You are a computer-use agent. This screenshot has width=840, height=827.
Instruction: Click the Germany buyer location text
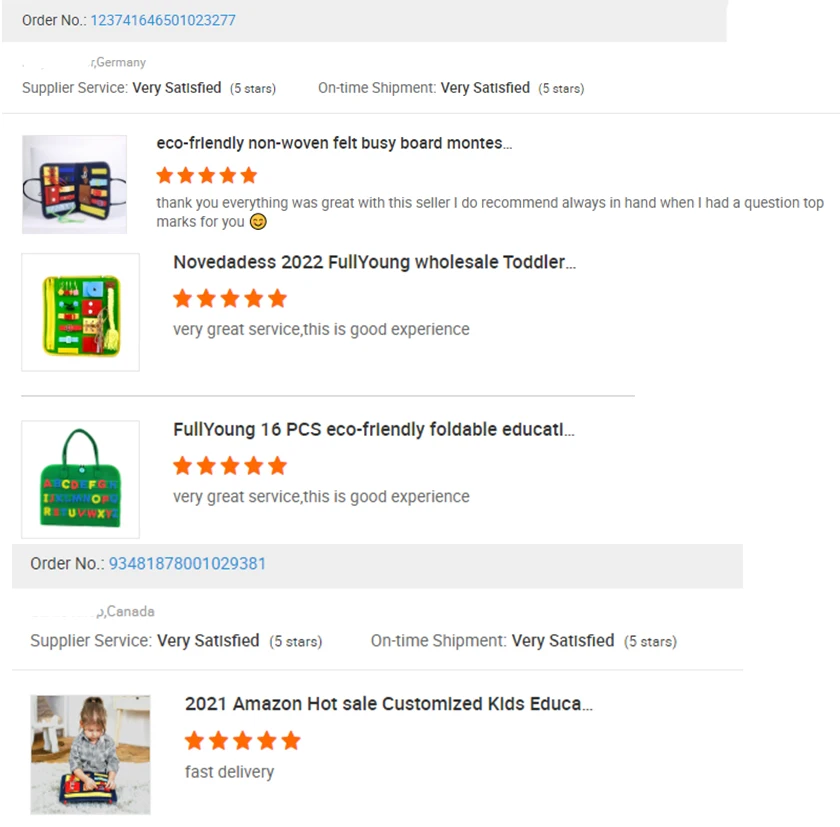(120, 62)
